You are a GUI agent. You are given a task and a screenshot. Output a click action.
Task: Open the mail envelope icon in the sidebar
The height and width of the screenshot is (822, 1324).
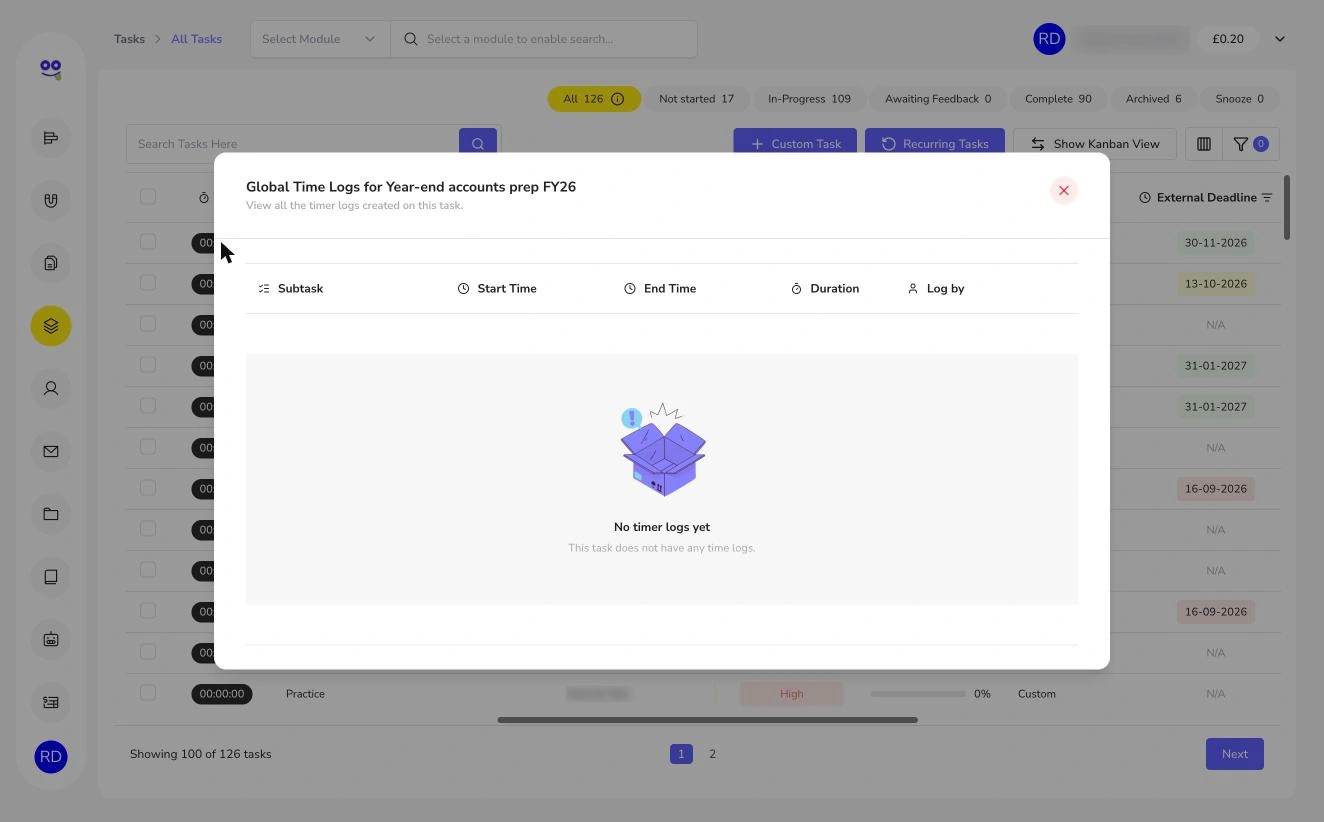click(51, 451)
